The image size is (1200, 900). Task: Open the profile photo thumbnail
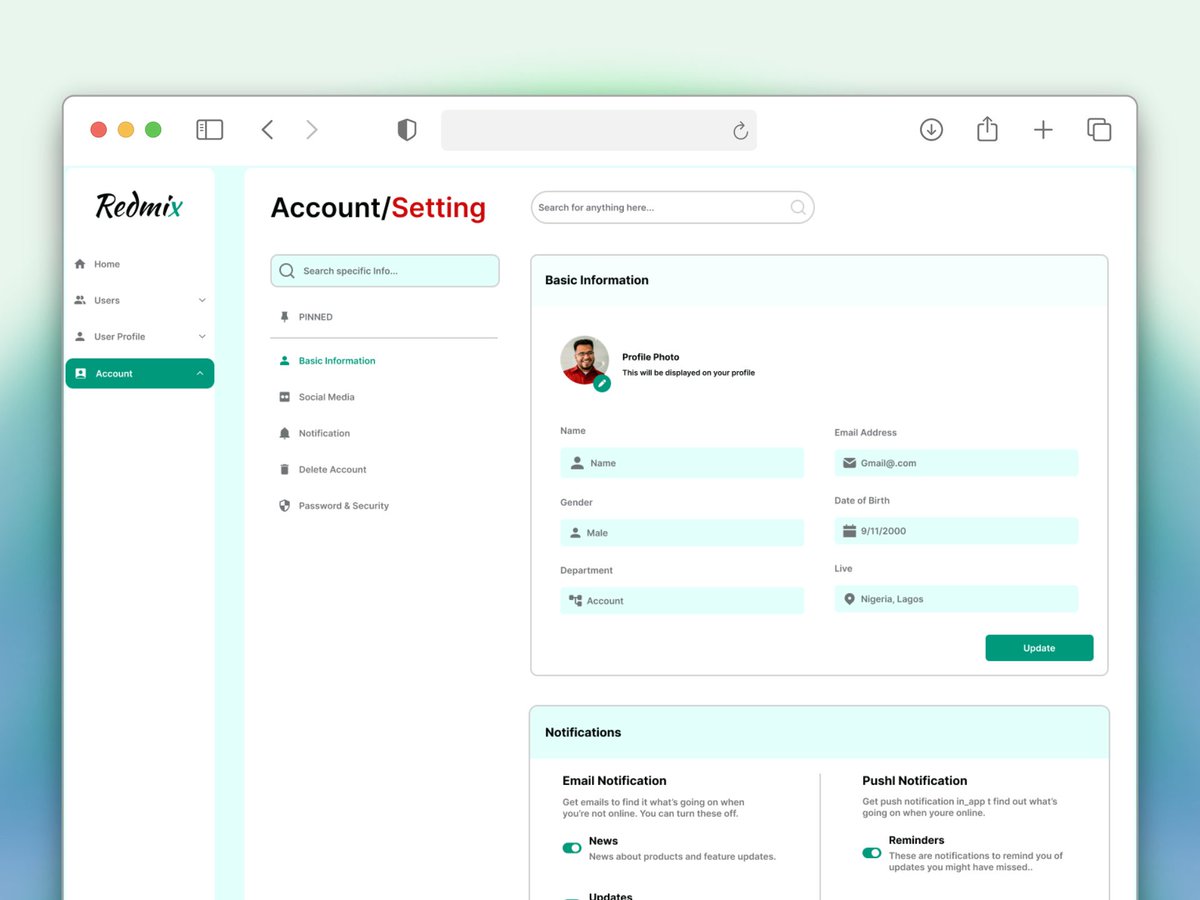pyautogui.click(x=585, y=360)
